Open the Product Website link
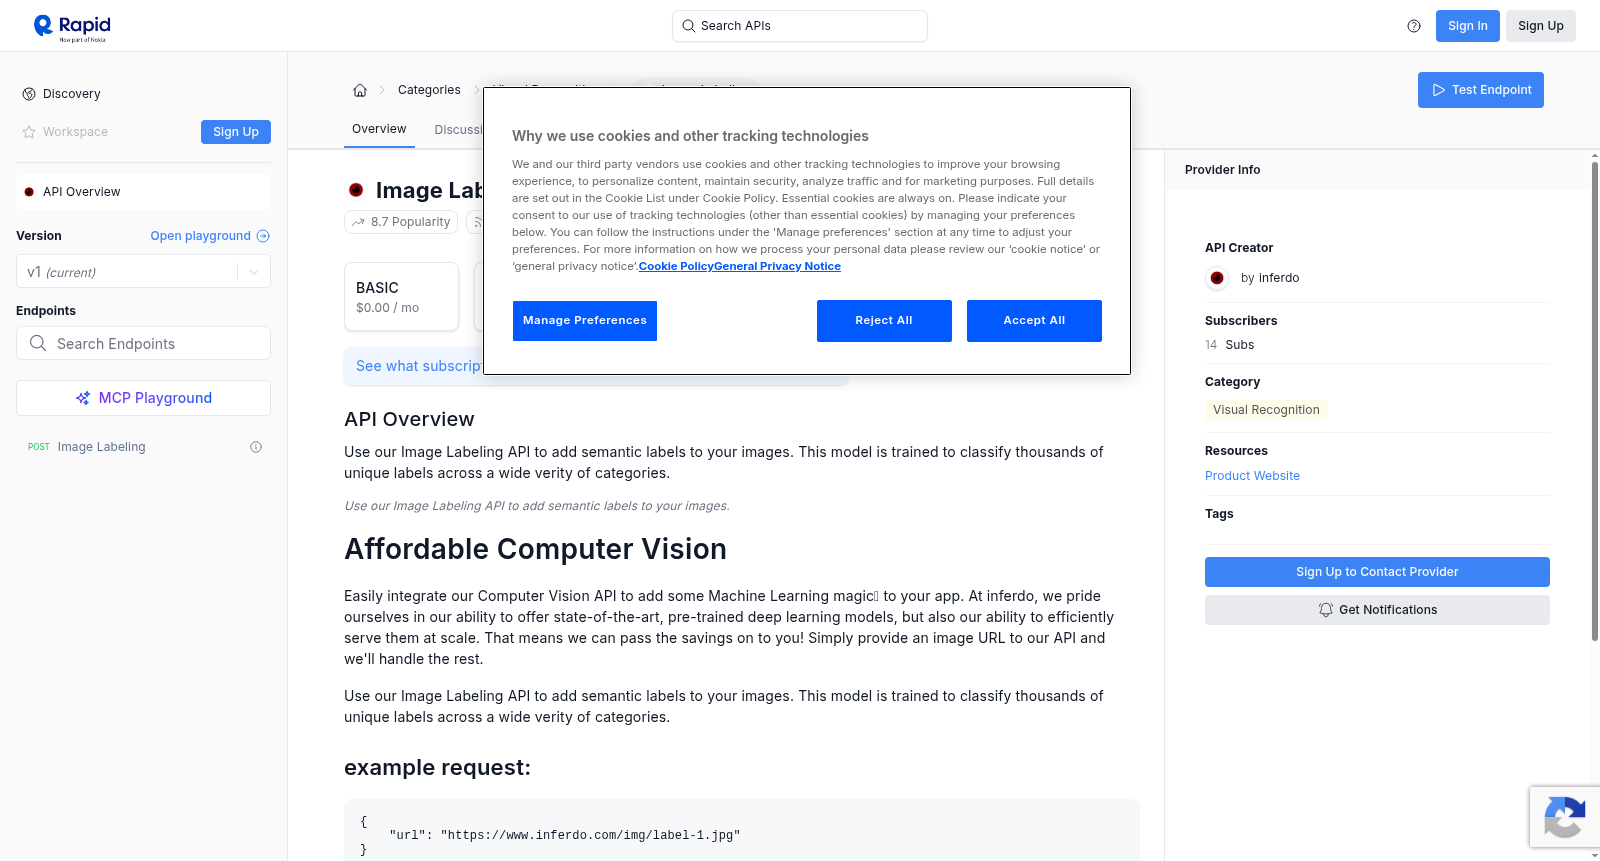The image size is (1600, 861). tap(1252, 476)
